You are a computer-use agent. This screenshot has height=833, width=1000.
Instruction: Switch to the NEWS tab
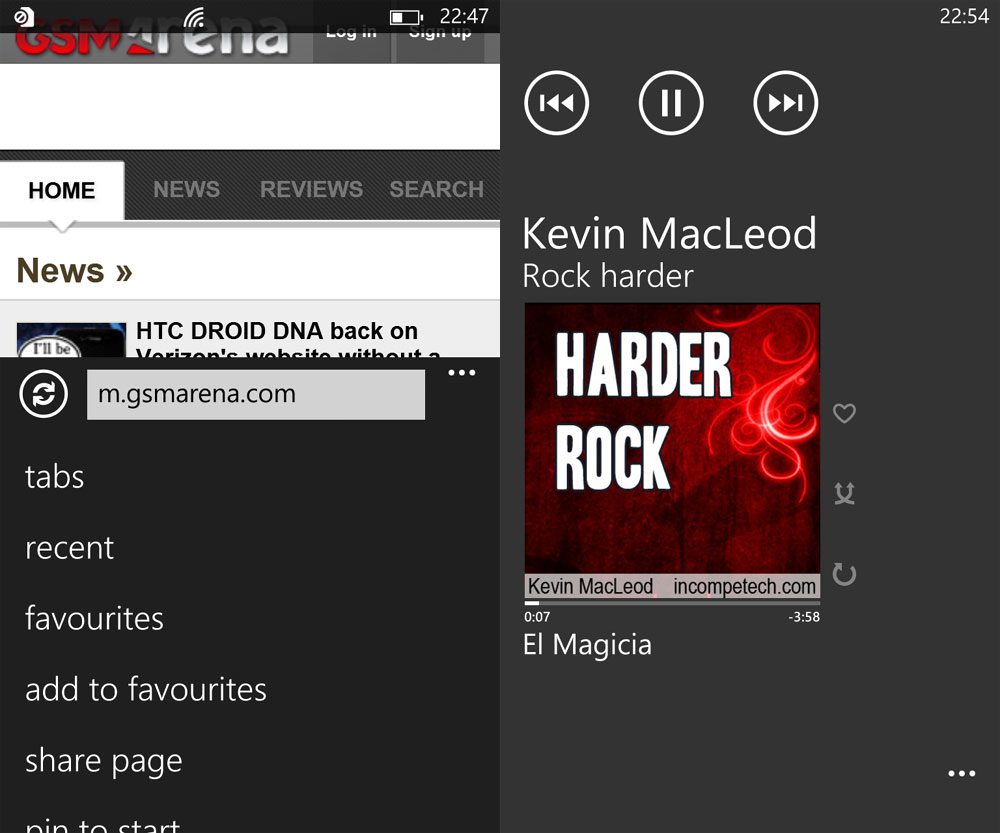(x=186, y=189)
